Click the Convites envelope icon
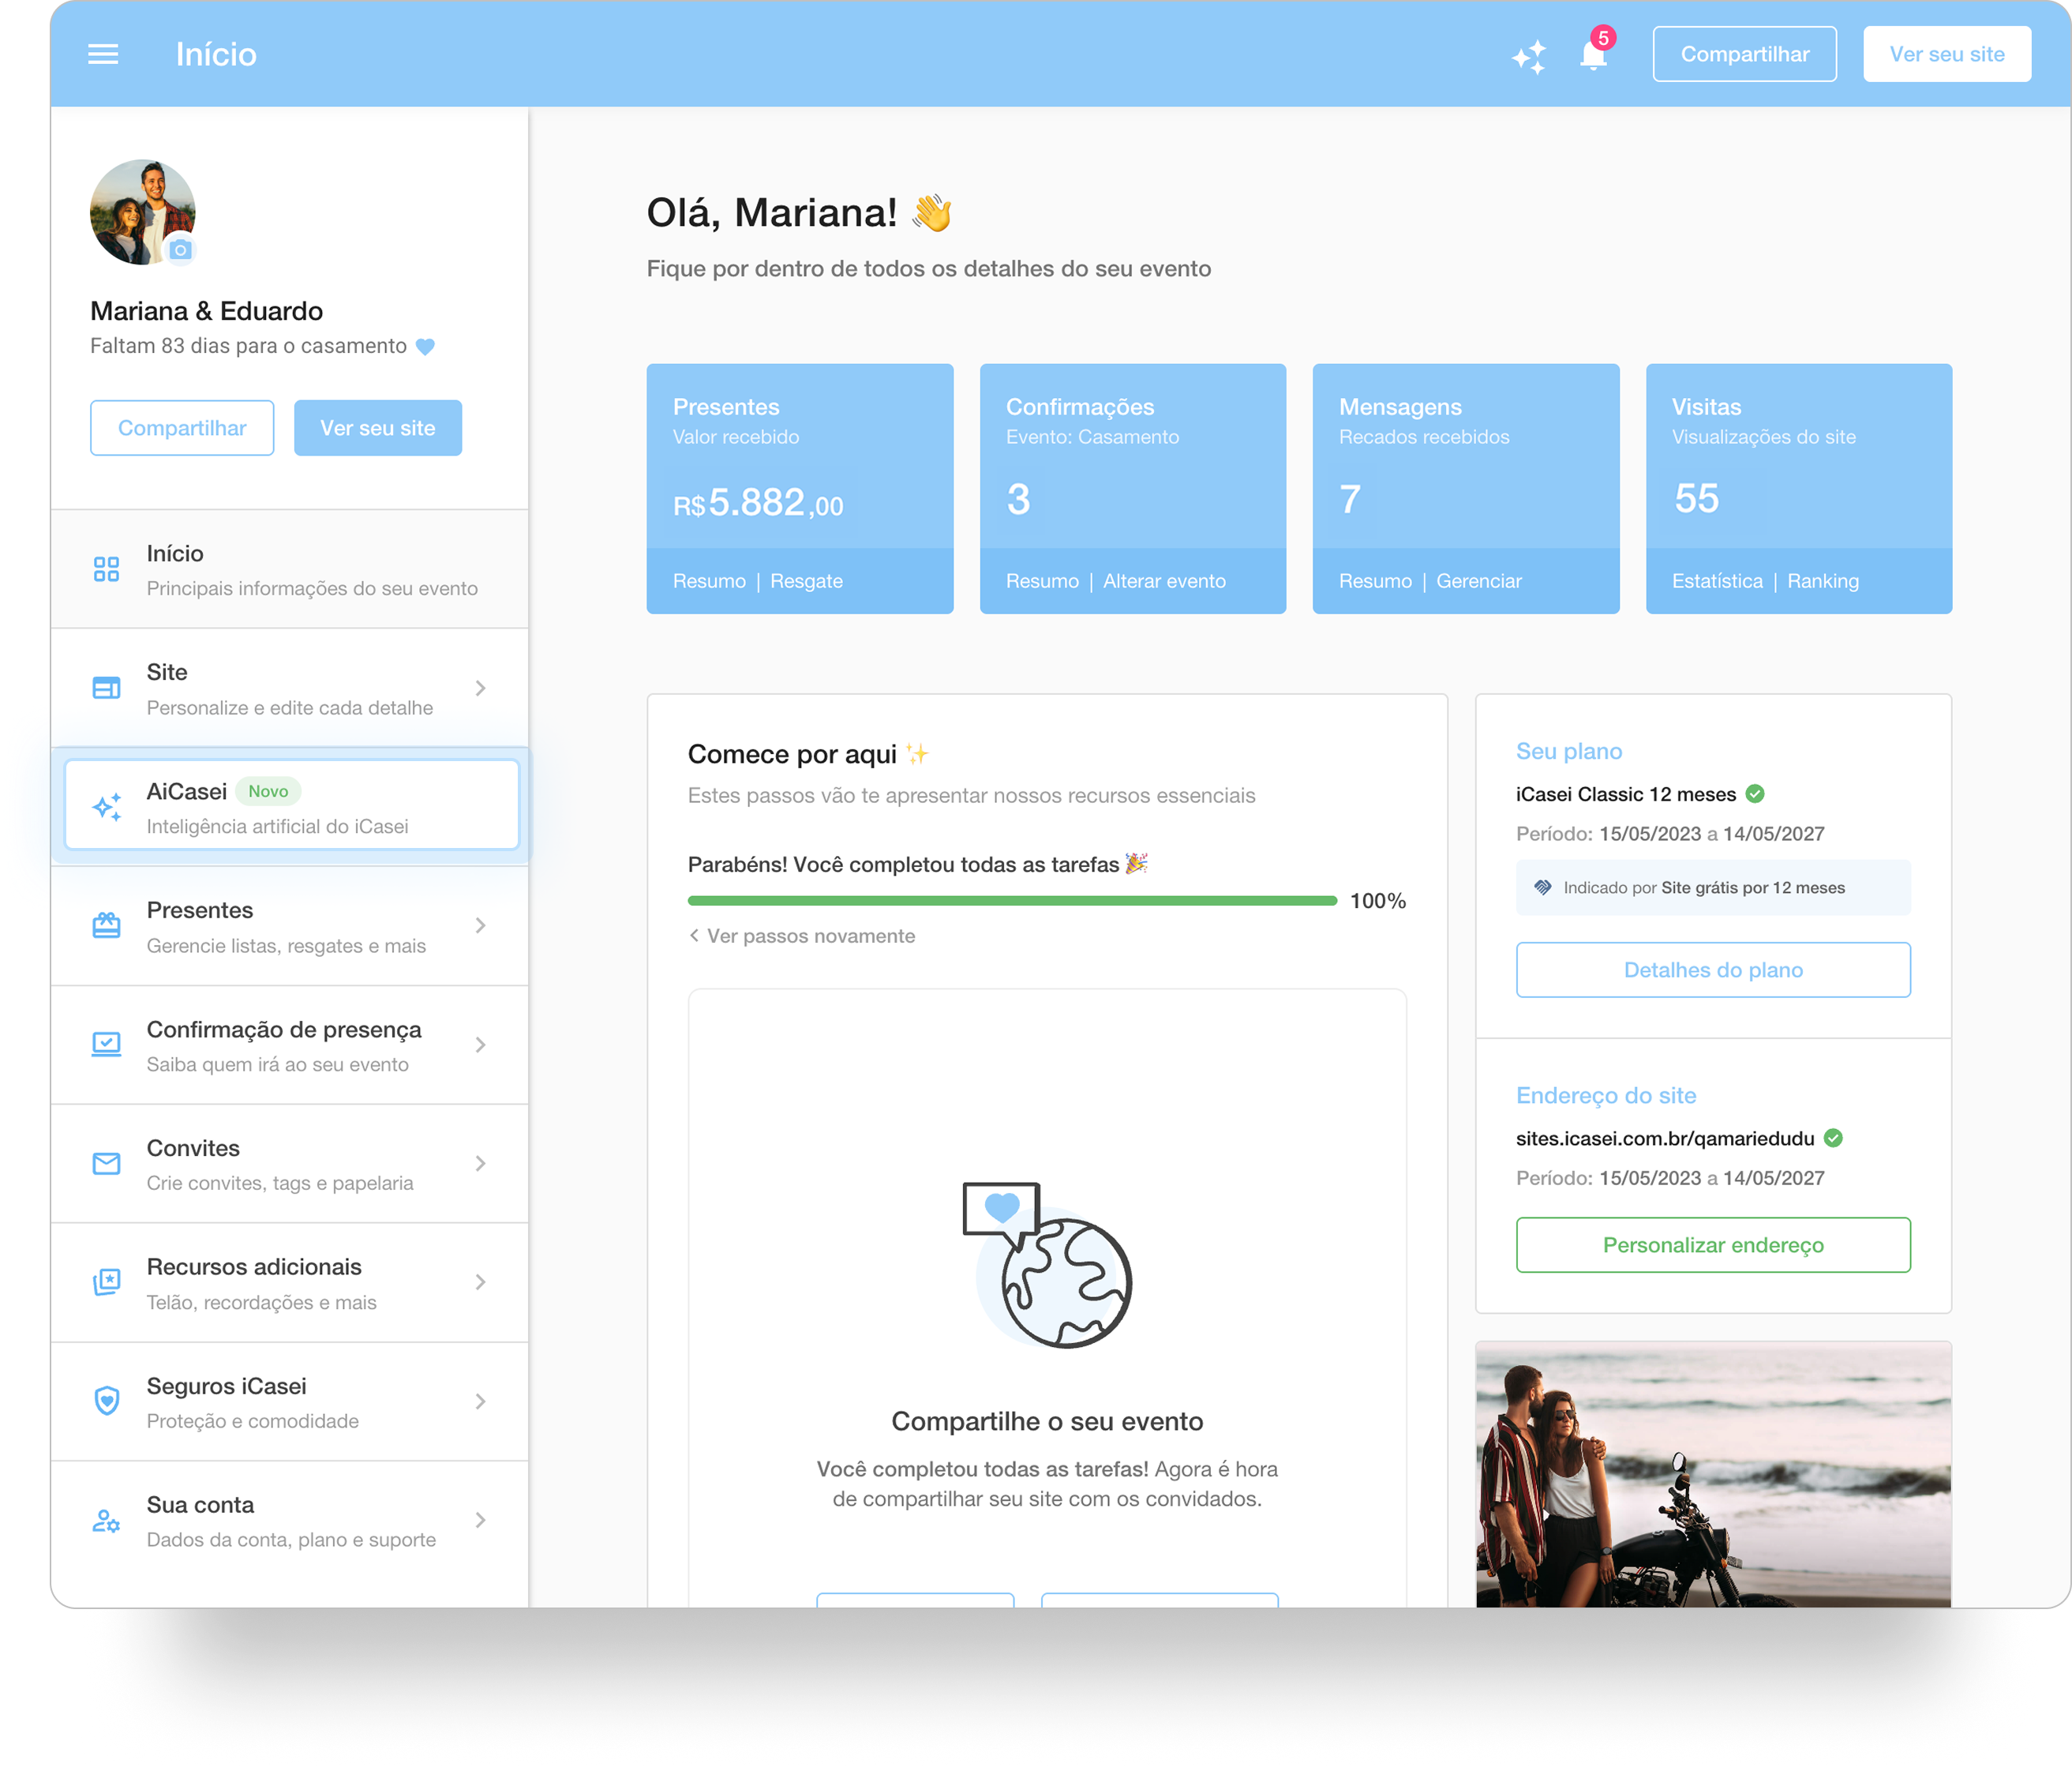Viewport: 2072px width, 1767px height. [x=106, y=1163]
